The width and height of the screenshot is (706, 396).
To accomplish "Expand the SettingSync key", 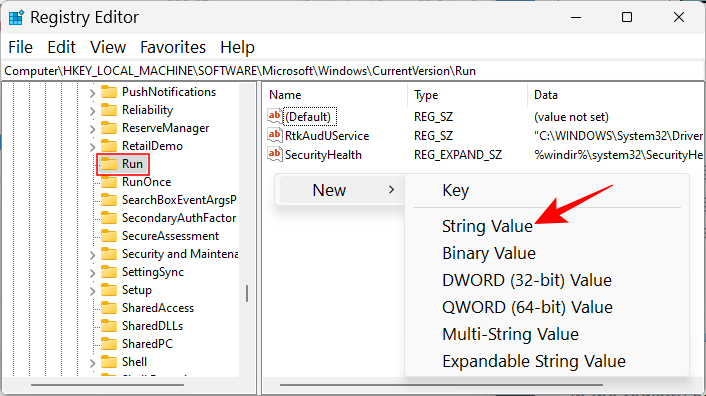I will point(92,273).
